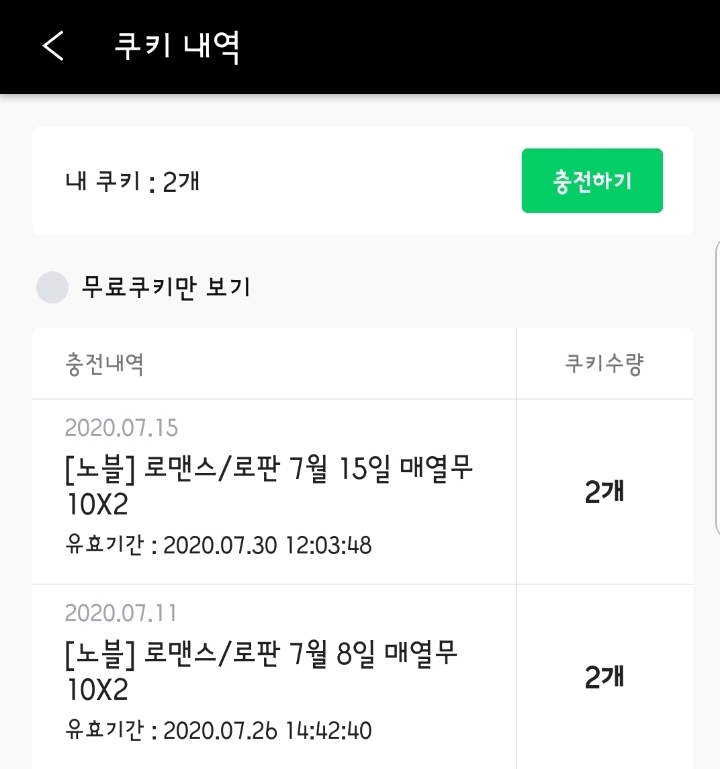Tap validity date 2020.07.30 12:03:48
This screenshot has height=769, width=720.
[267, 545]
